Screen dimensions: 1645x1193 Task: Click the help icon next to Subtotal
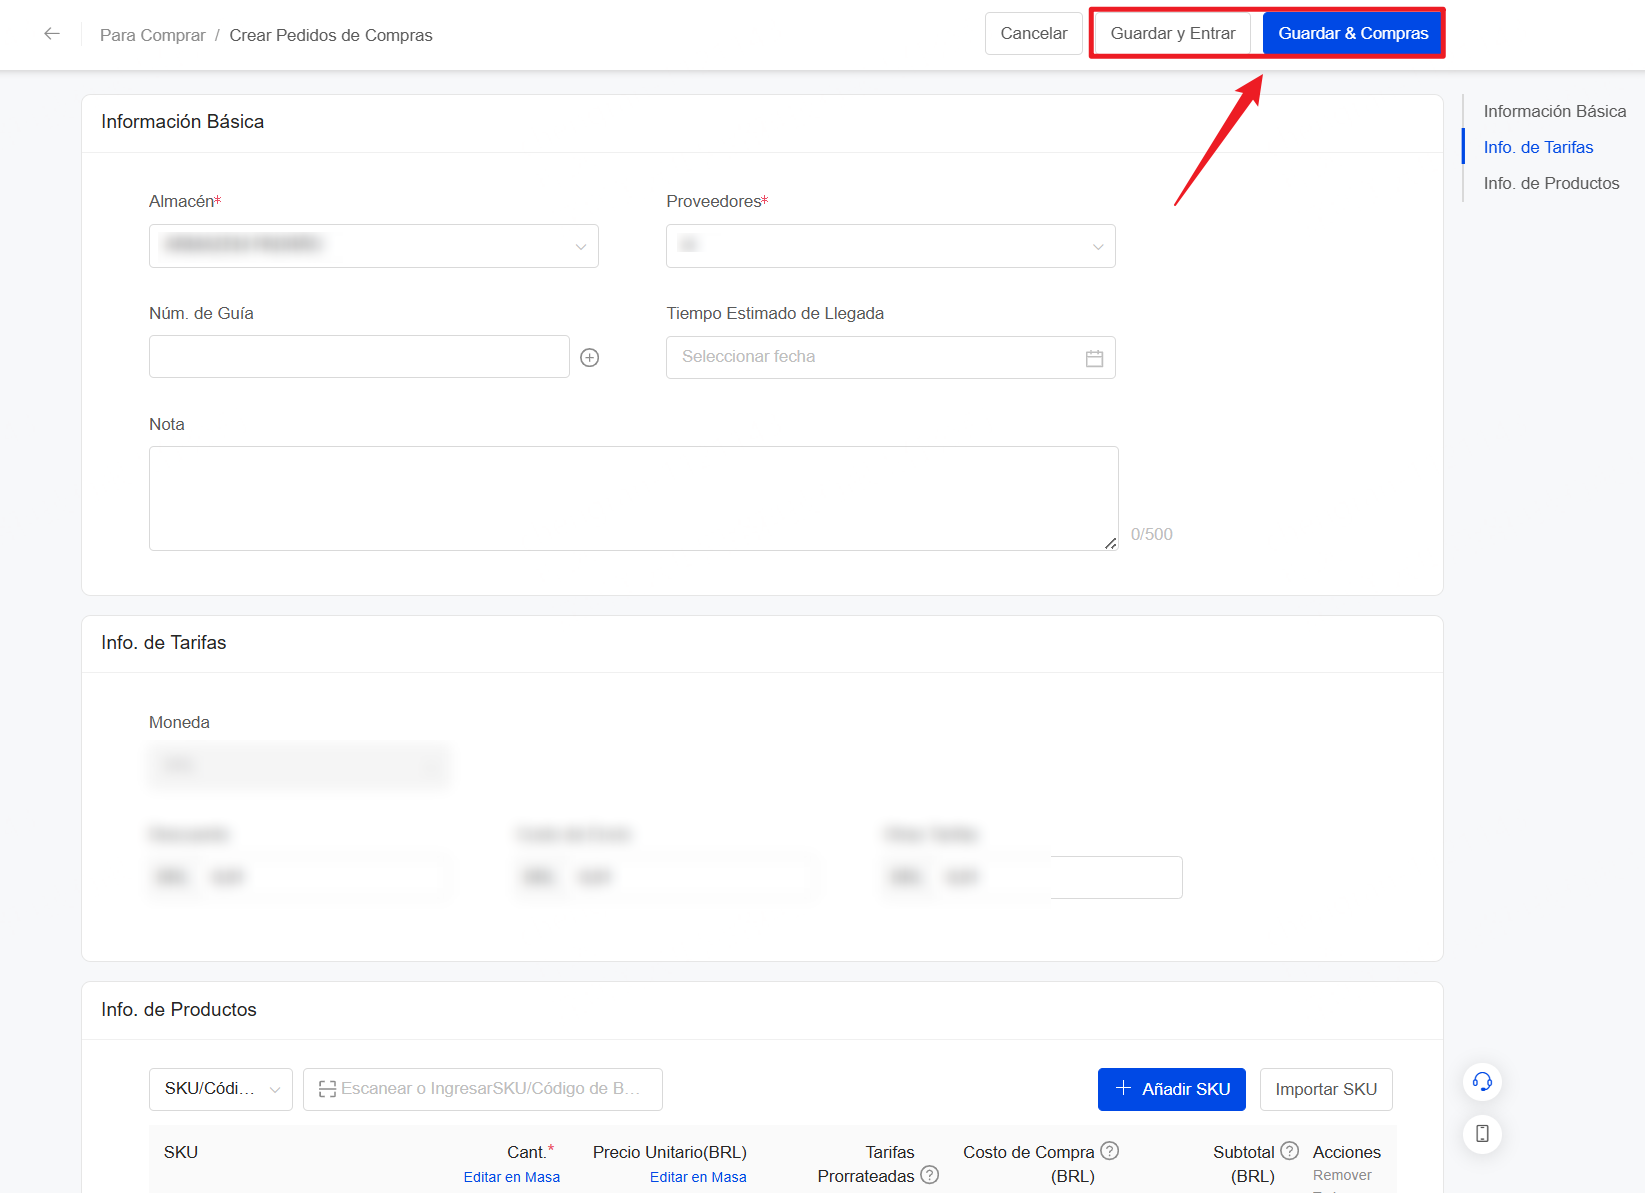1289,1151
